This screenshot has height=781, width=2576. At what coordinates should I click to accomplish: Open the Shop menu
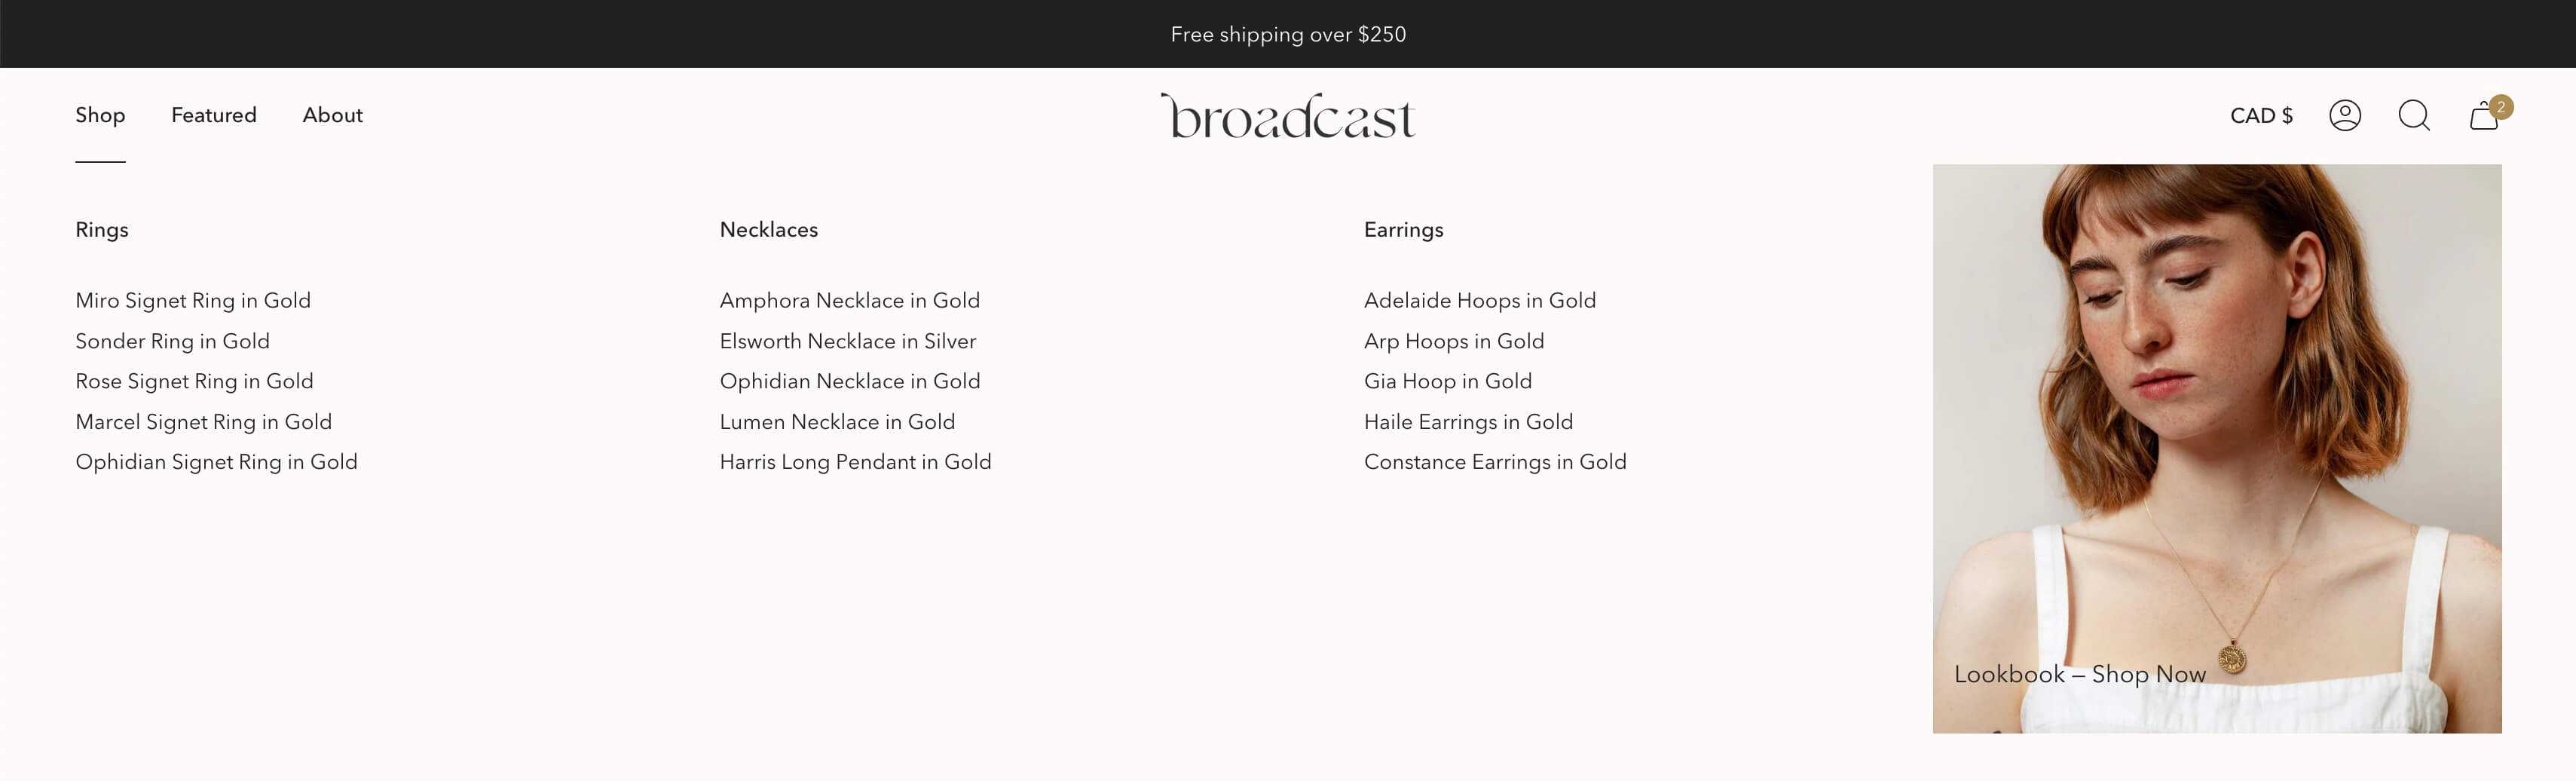[x=100, y=116]
